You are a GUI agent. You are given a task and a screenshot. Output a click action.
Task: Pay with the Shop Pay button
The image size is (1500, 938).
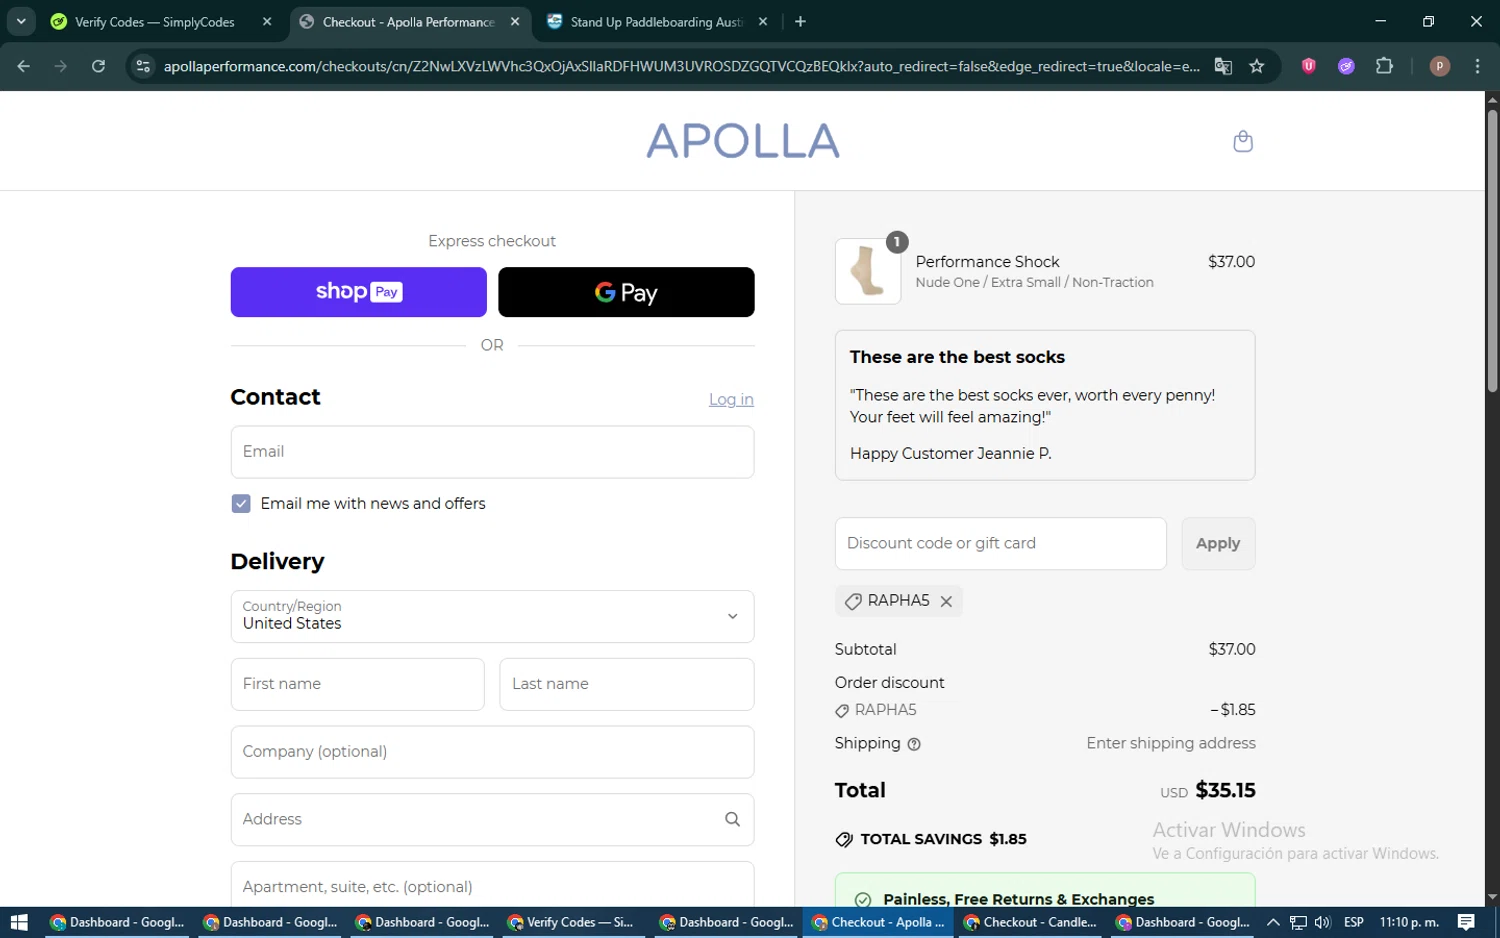(x=359, y=292)
